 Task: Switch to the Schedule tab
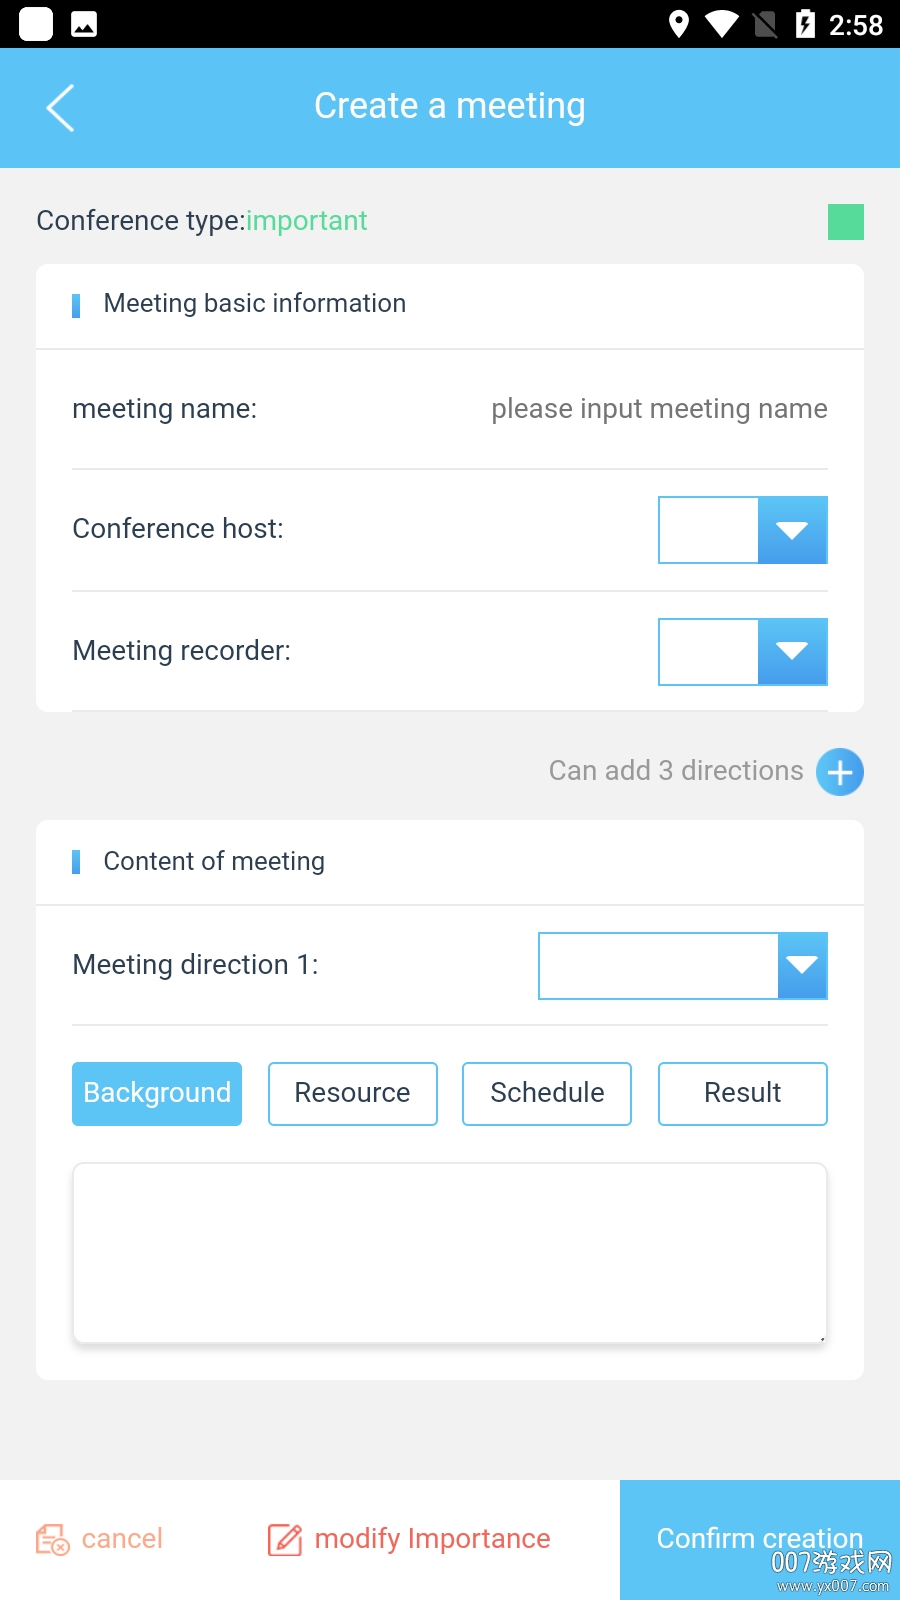[x=547, y=1094]
